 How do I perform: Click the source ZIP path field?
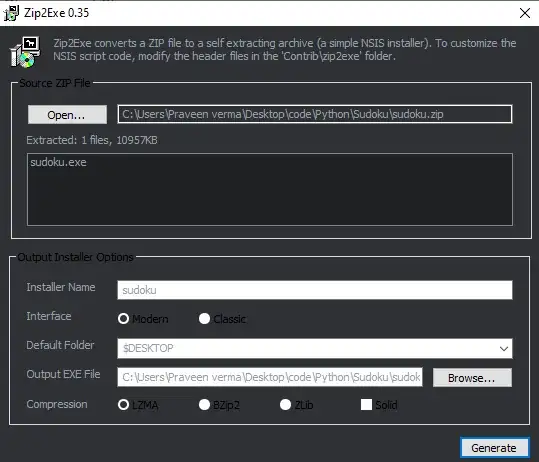click(x=315, y=114)
